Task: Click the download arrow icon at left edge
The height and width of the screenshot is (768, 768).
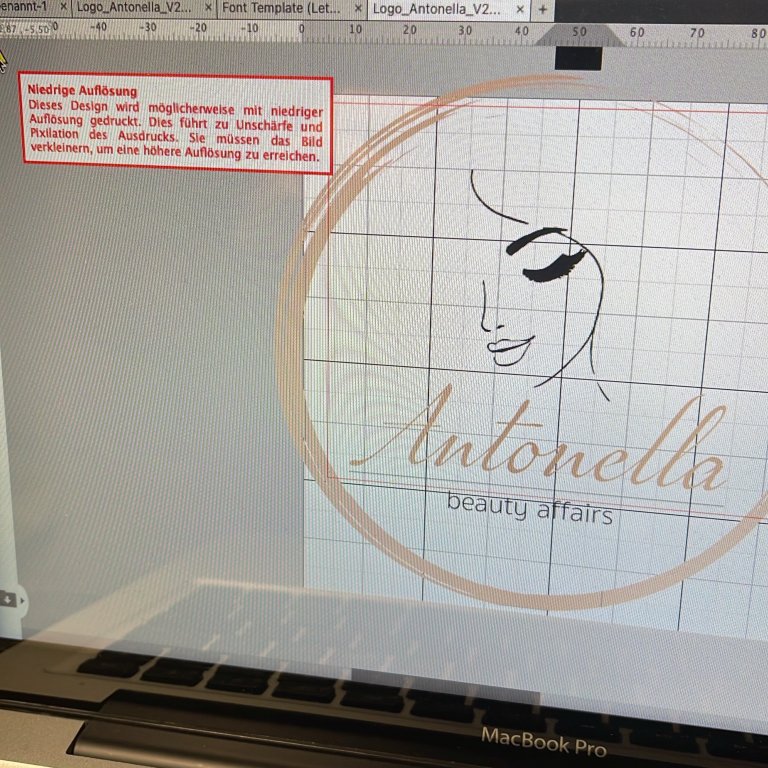Action: click(8, 598)
